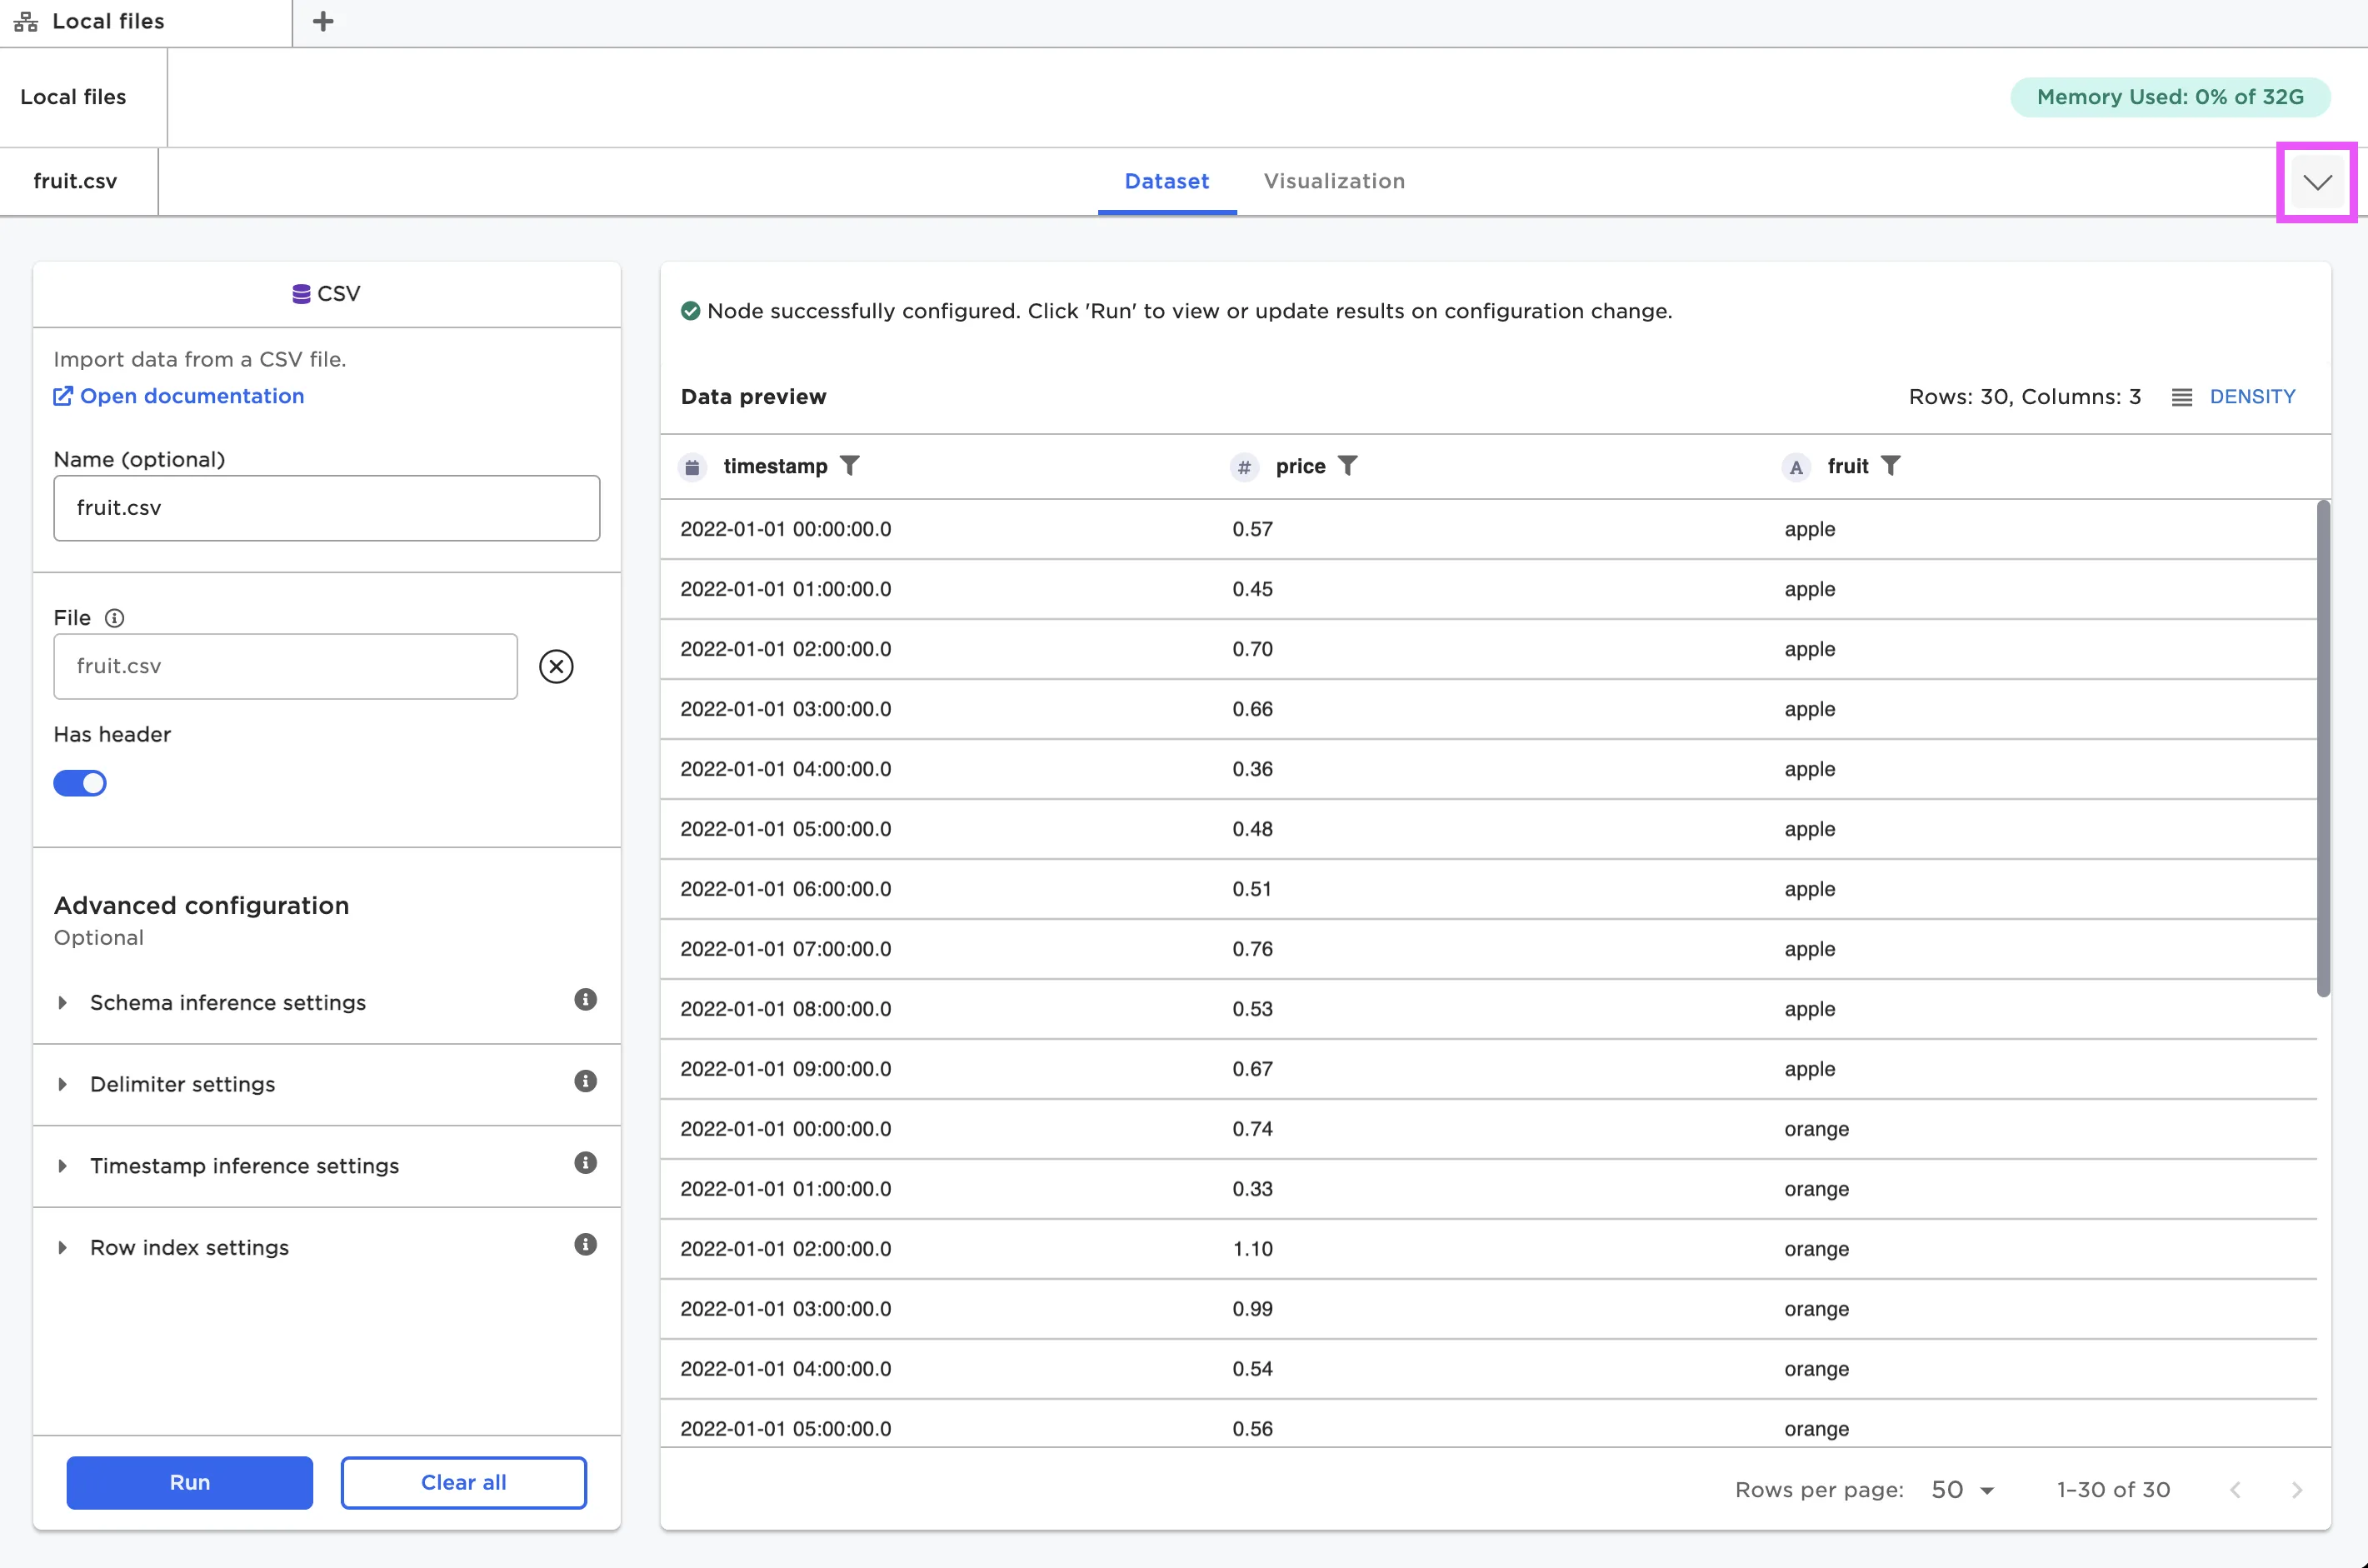Image resolution: width=2368 pixels, height=1568 pixels.
Task: Click the timestamp column filter icon
Action: [x=849, y=466]
